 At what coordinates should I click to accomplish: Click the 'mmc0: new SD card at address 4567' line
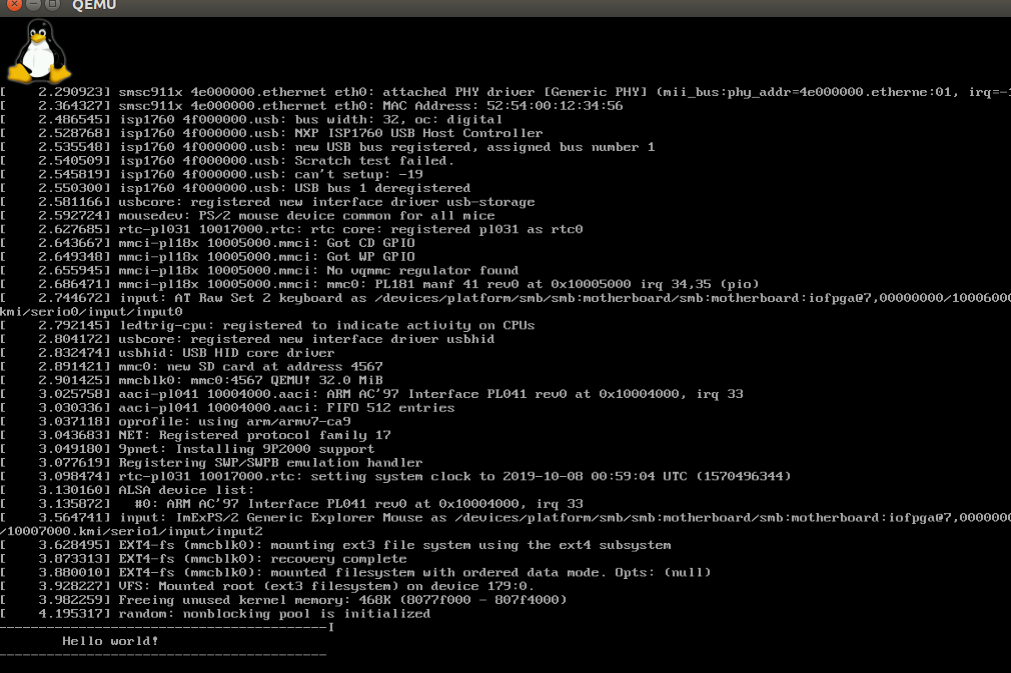pyautogui.click(x=191, y=366)
